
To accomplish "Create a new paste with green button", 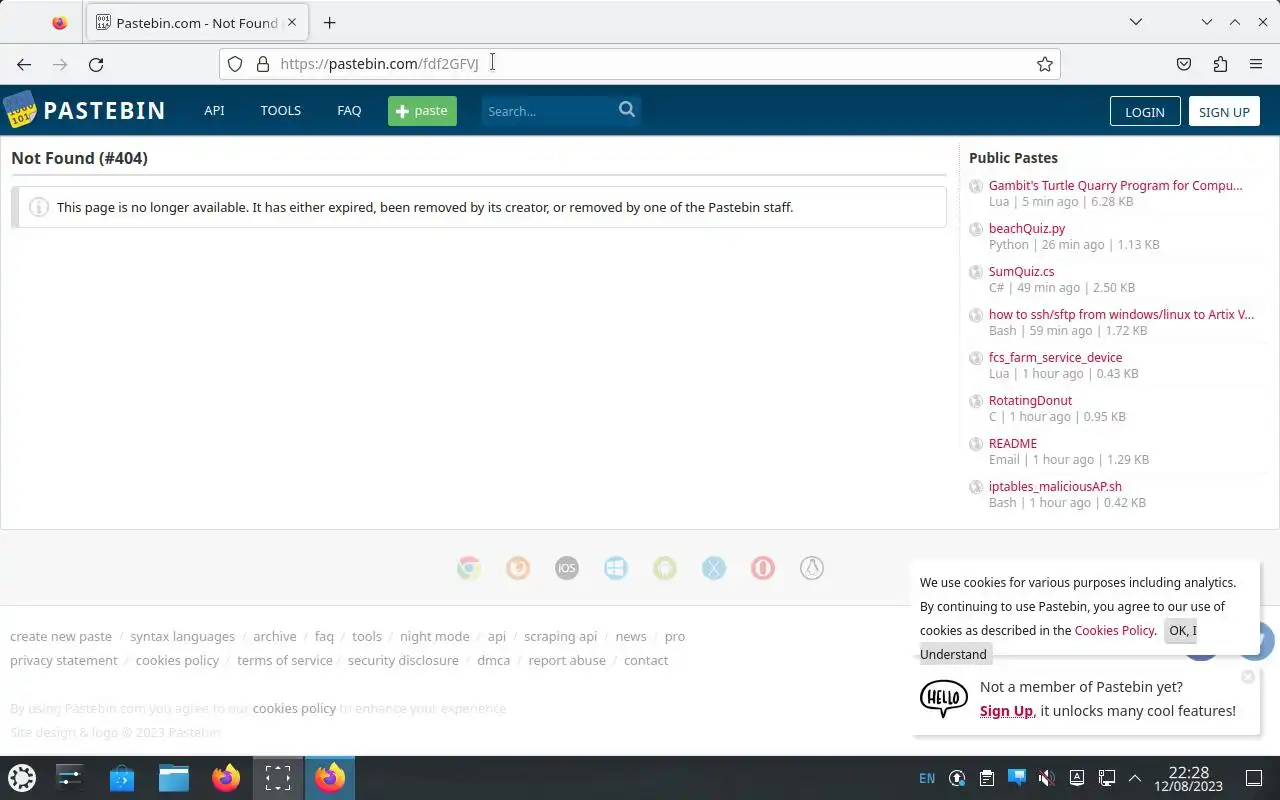I will 422,111.
